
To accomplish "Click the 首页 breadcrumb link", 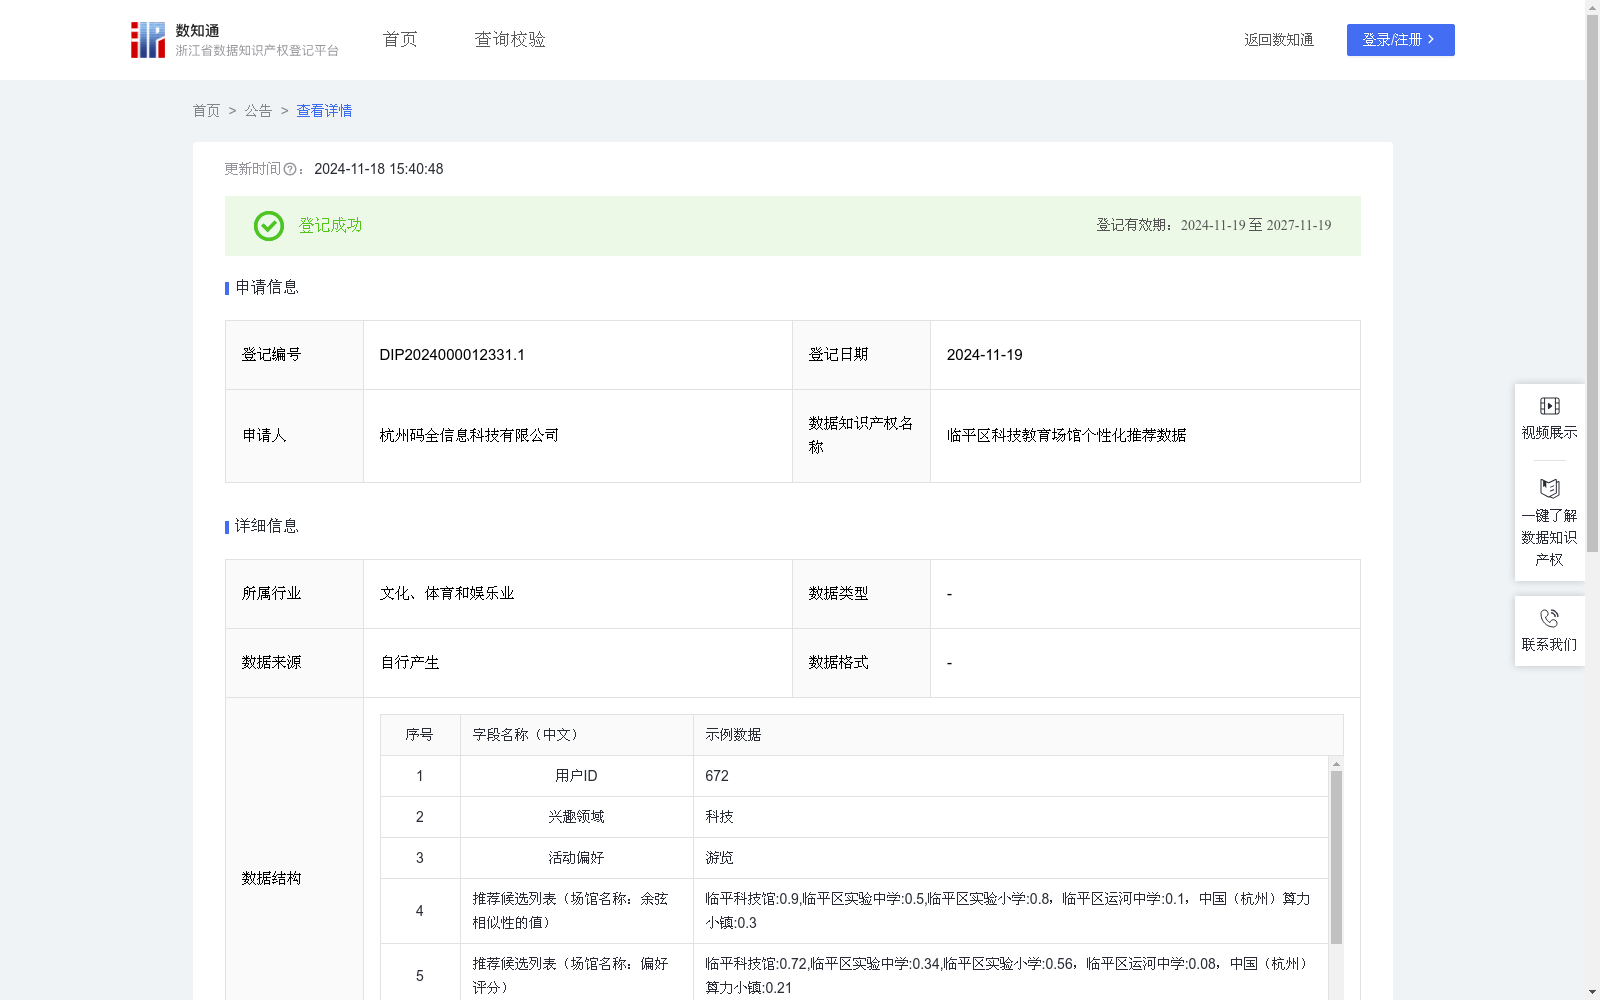I will tap(206, 111).
